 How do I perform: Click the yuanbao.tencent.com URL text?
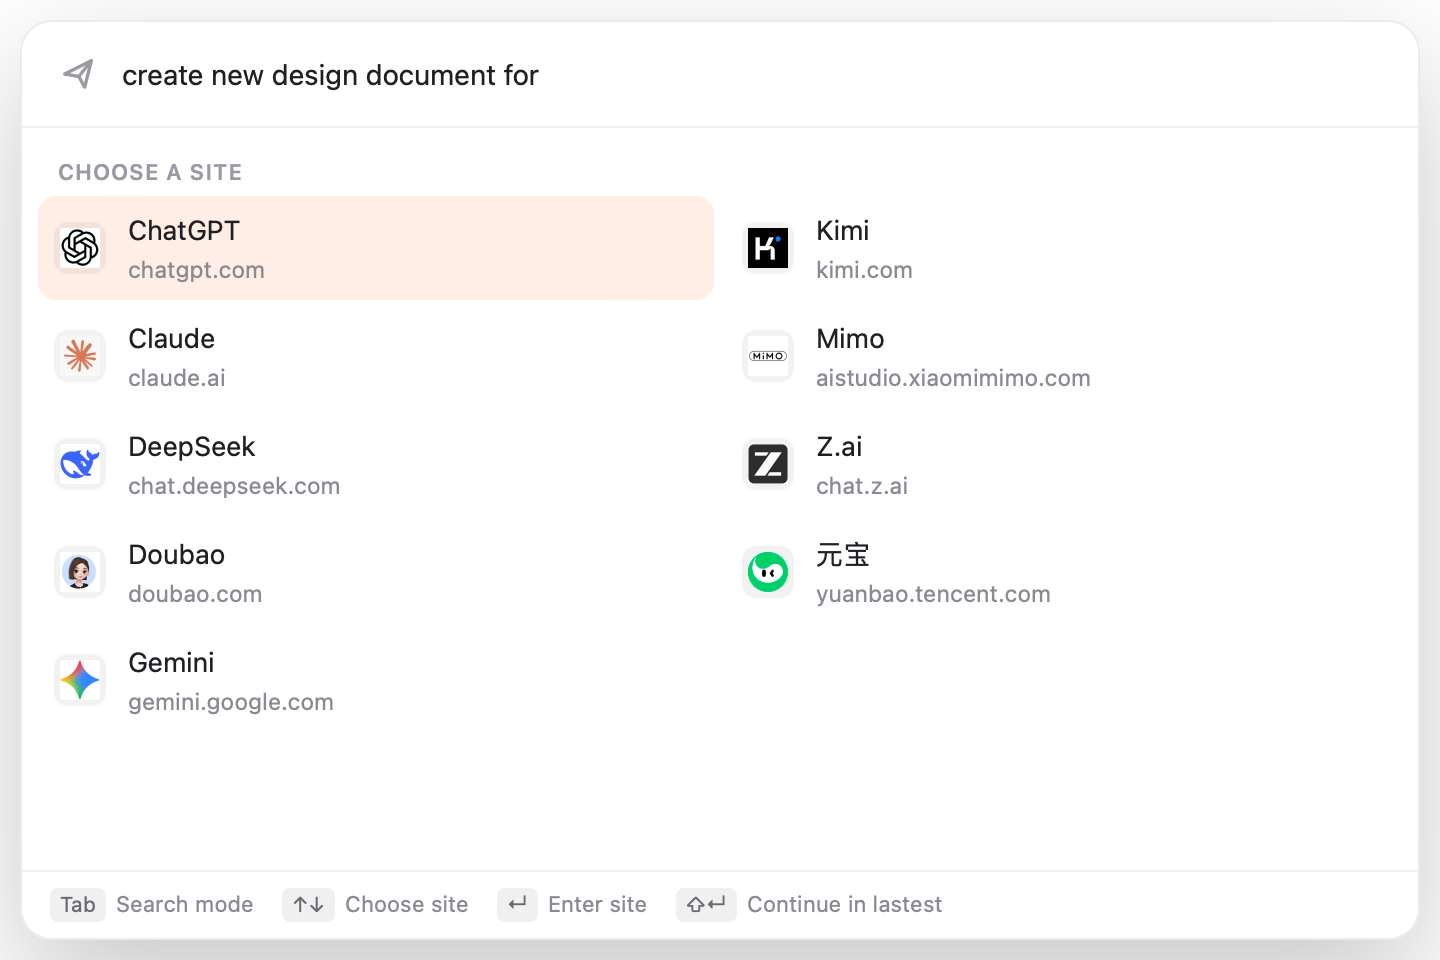[933, 595]
